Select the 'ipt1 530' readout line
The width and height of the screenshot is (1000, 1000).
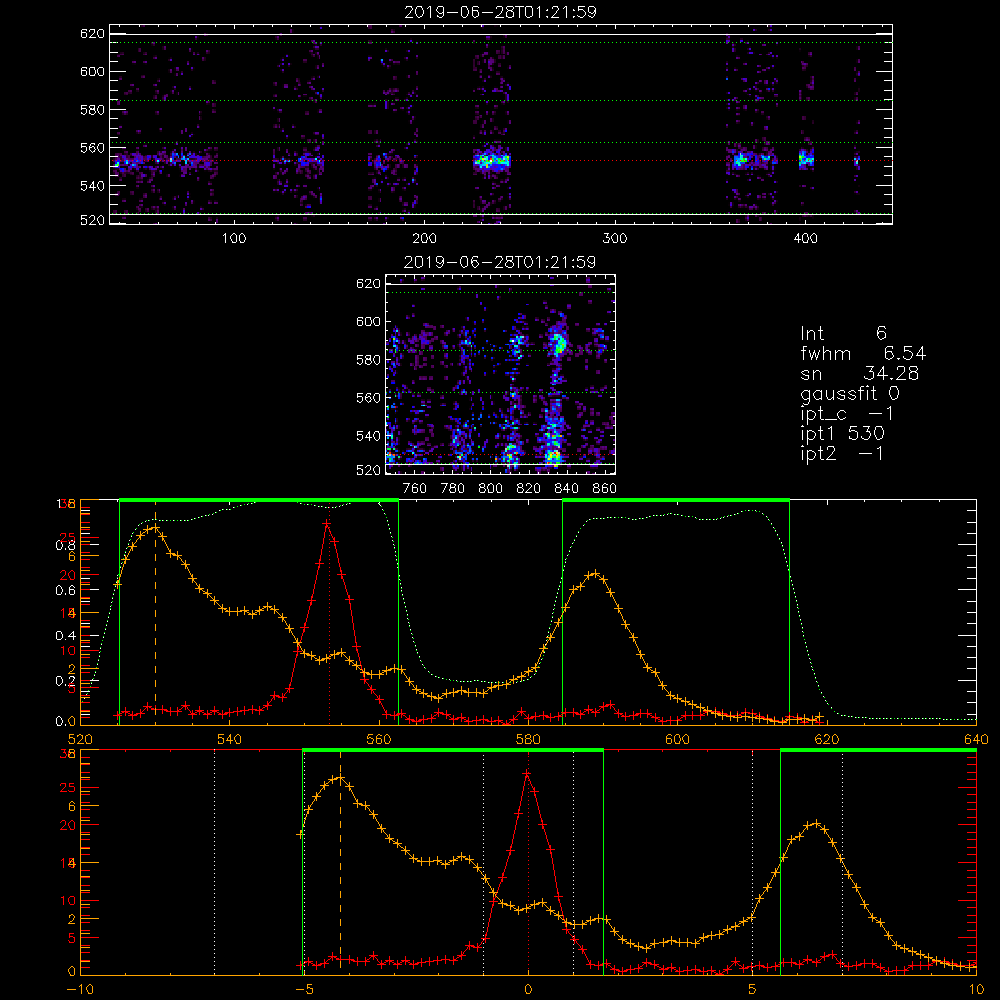click(x=842, y=434)
